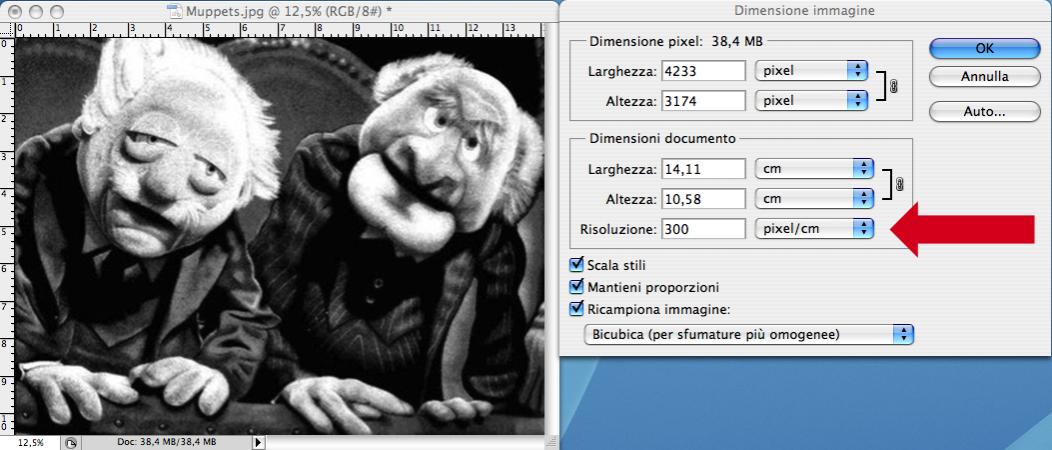The image size is (1052, 450).
Task: Confirm with the OK button
Action: [x=984, y=48]
